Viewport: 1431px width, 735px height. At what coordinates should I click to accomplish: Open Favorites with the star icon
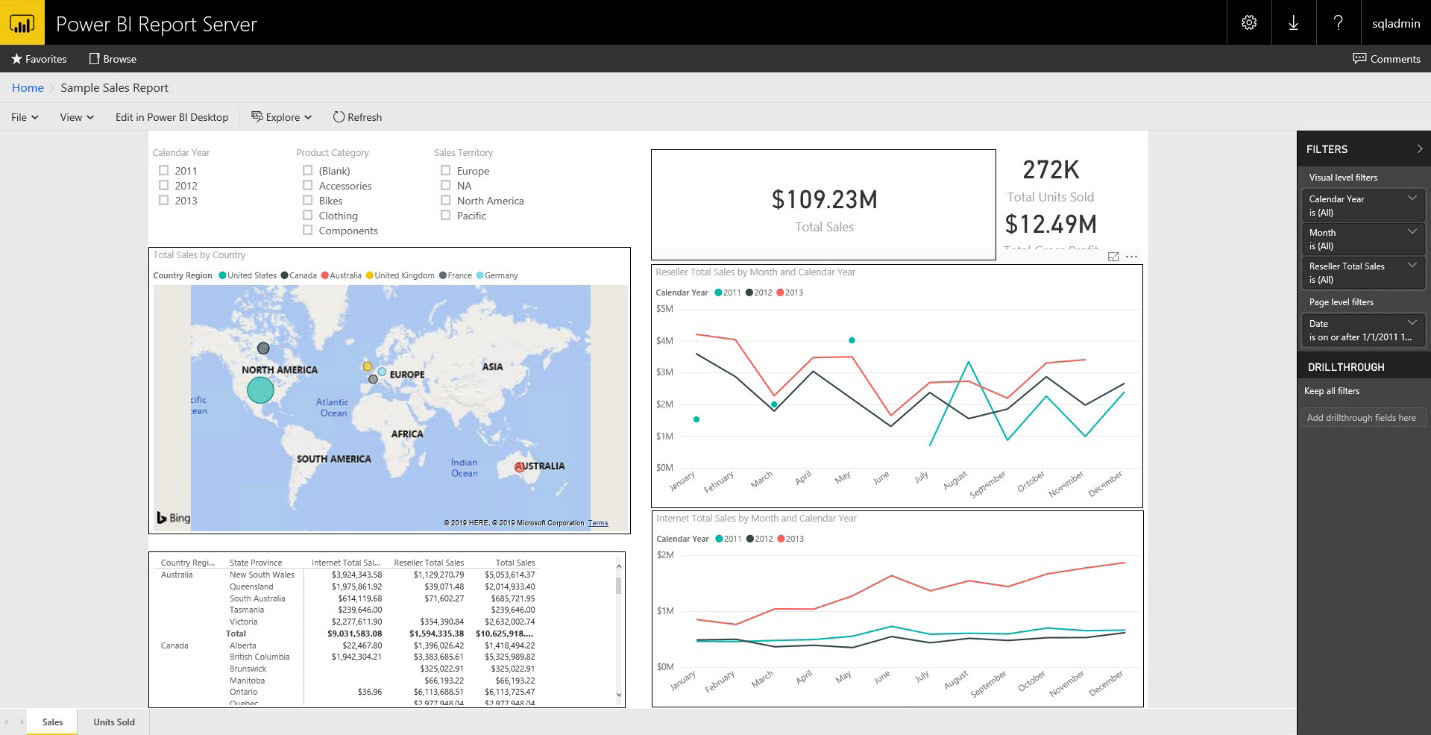(x=39, y=59)
